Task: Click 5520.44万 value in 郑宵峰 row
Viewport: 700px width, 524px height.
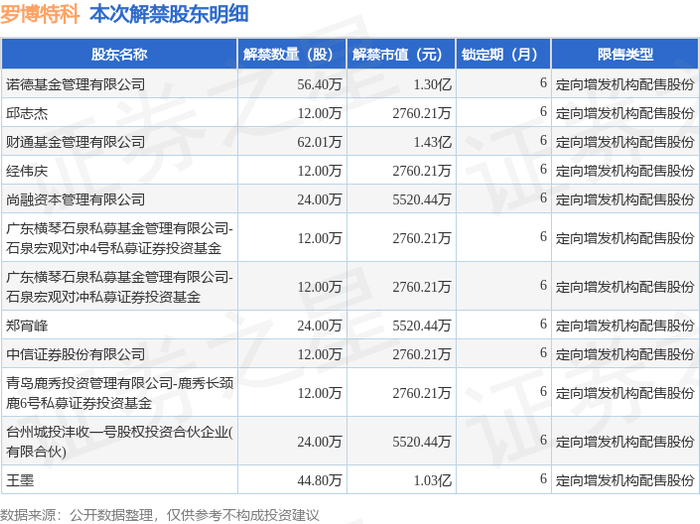Action: point(422,325)
